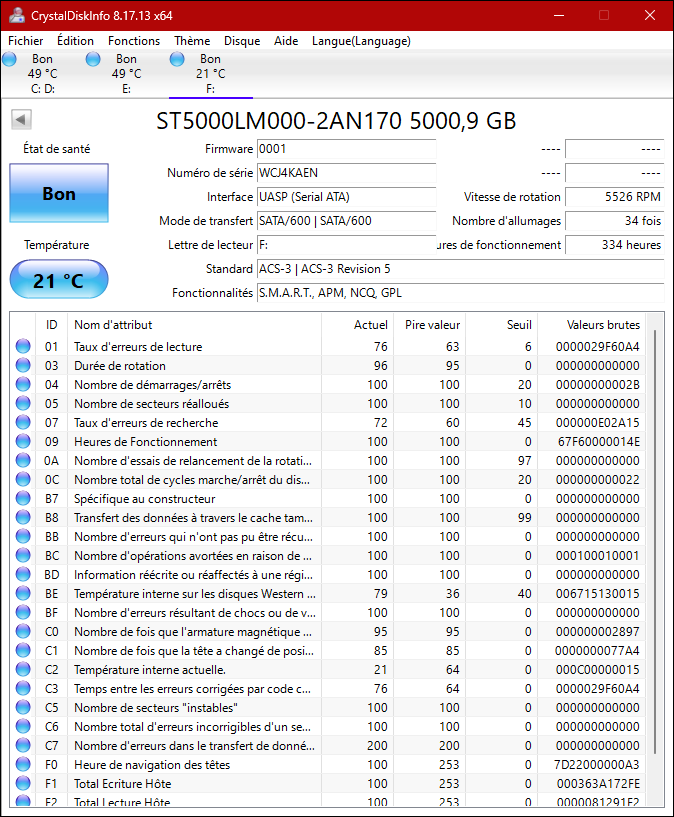The height and width of the screenshot is (817, 674).
Task: Open the Thème menu
Action: [192, 41]
